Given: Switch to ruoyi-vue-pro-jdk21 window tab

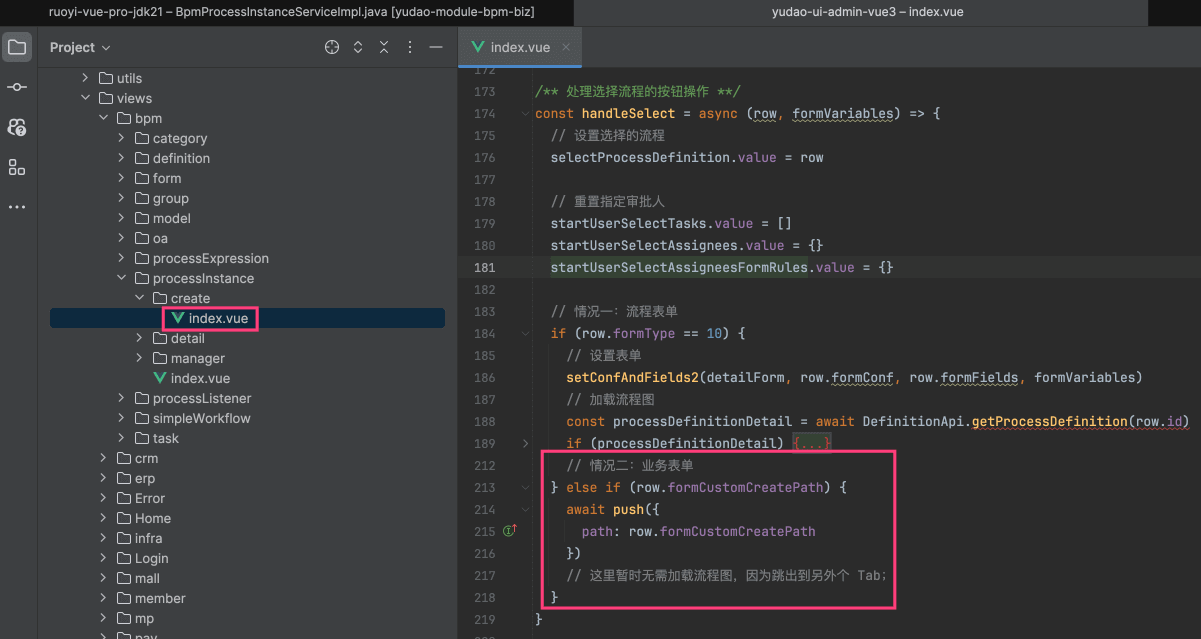Looking at the screenshot, I should (x=290, y=12).
